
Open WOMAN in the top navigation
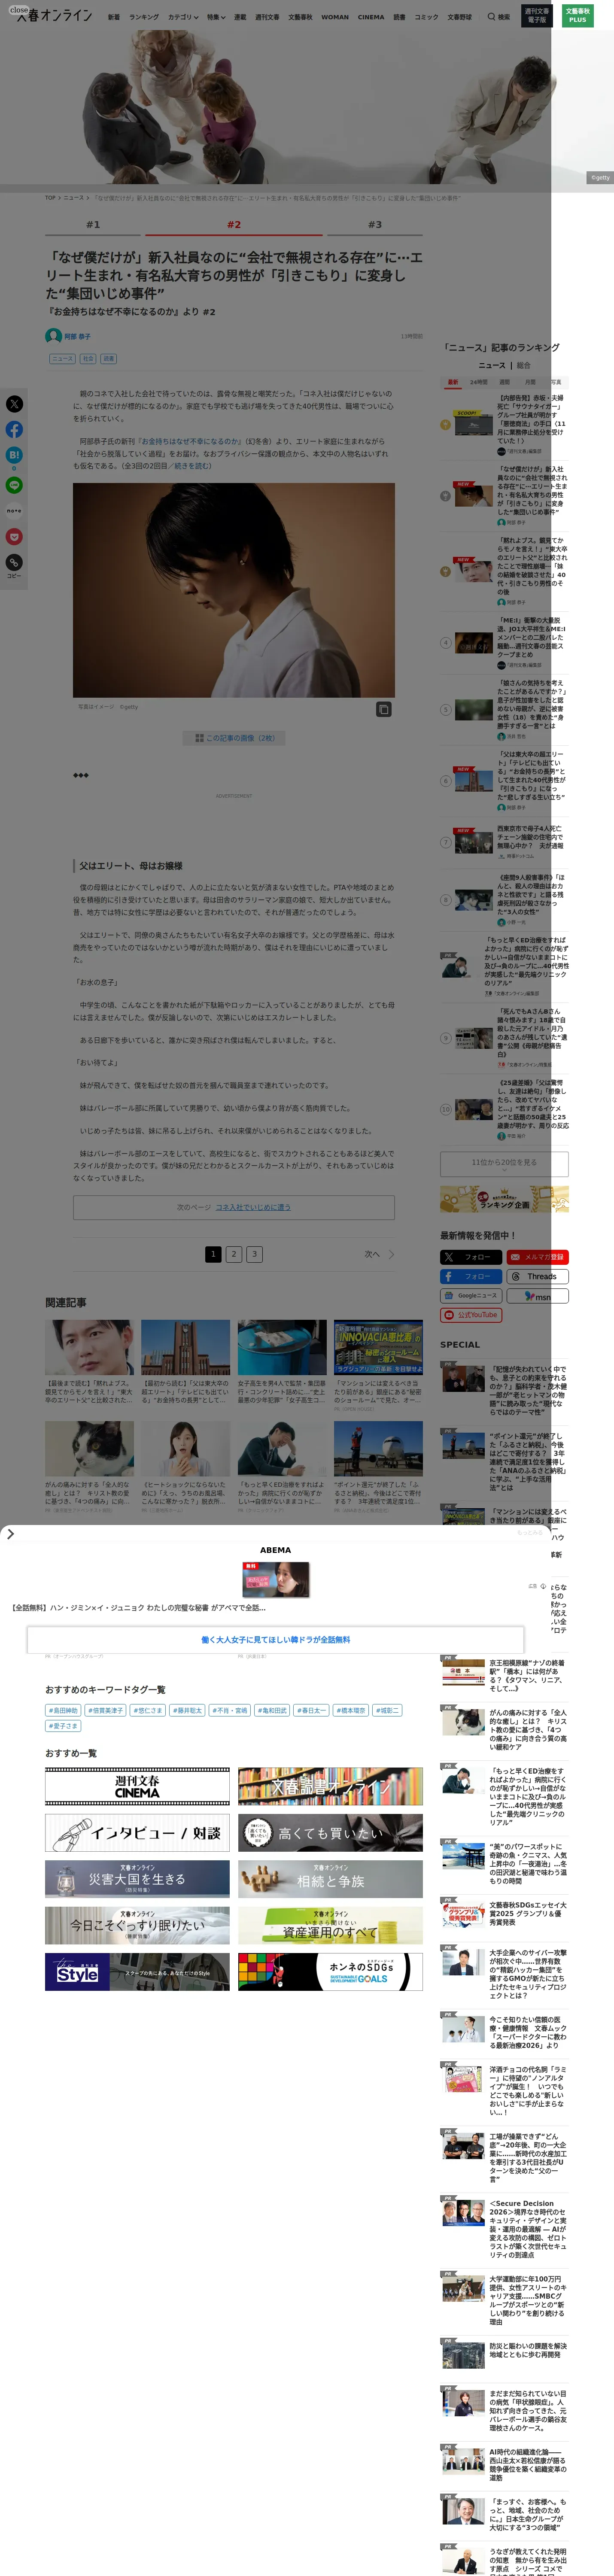(x=335, y=17)
